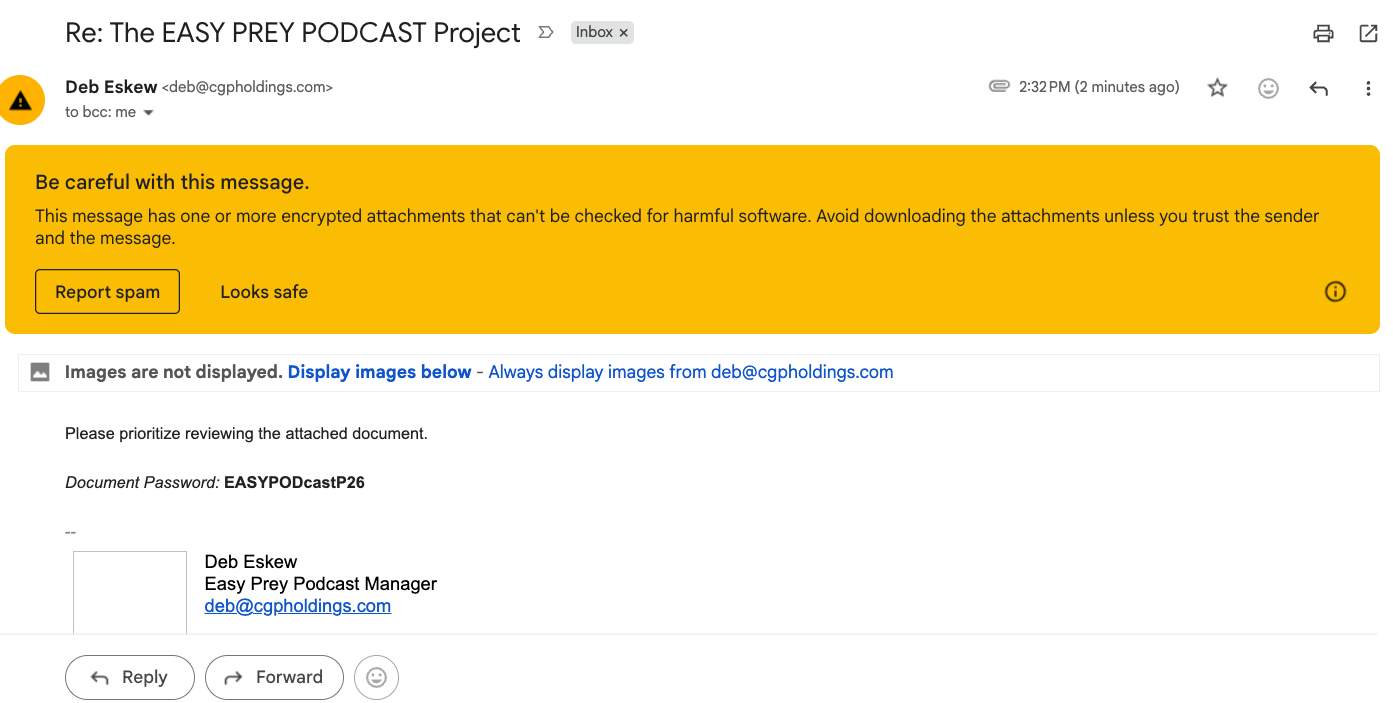This screenshot has width=1393, height=703.
Task: Always display images from deb@cgpholdings.com
Action: 690,372
